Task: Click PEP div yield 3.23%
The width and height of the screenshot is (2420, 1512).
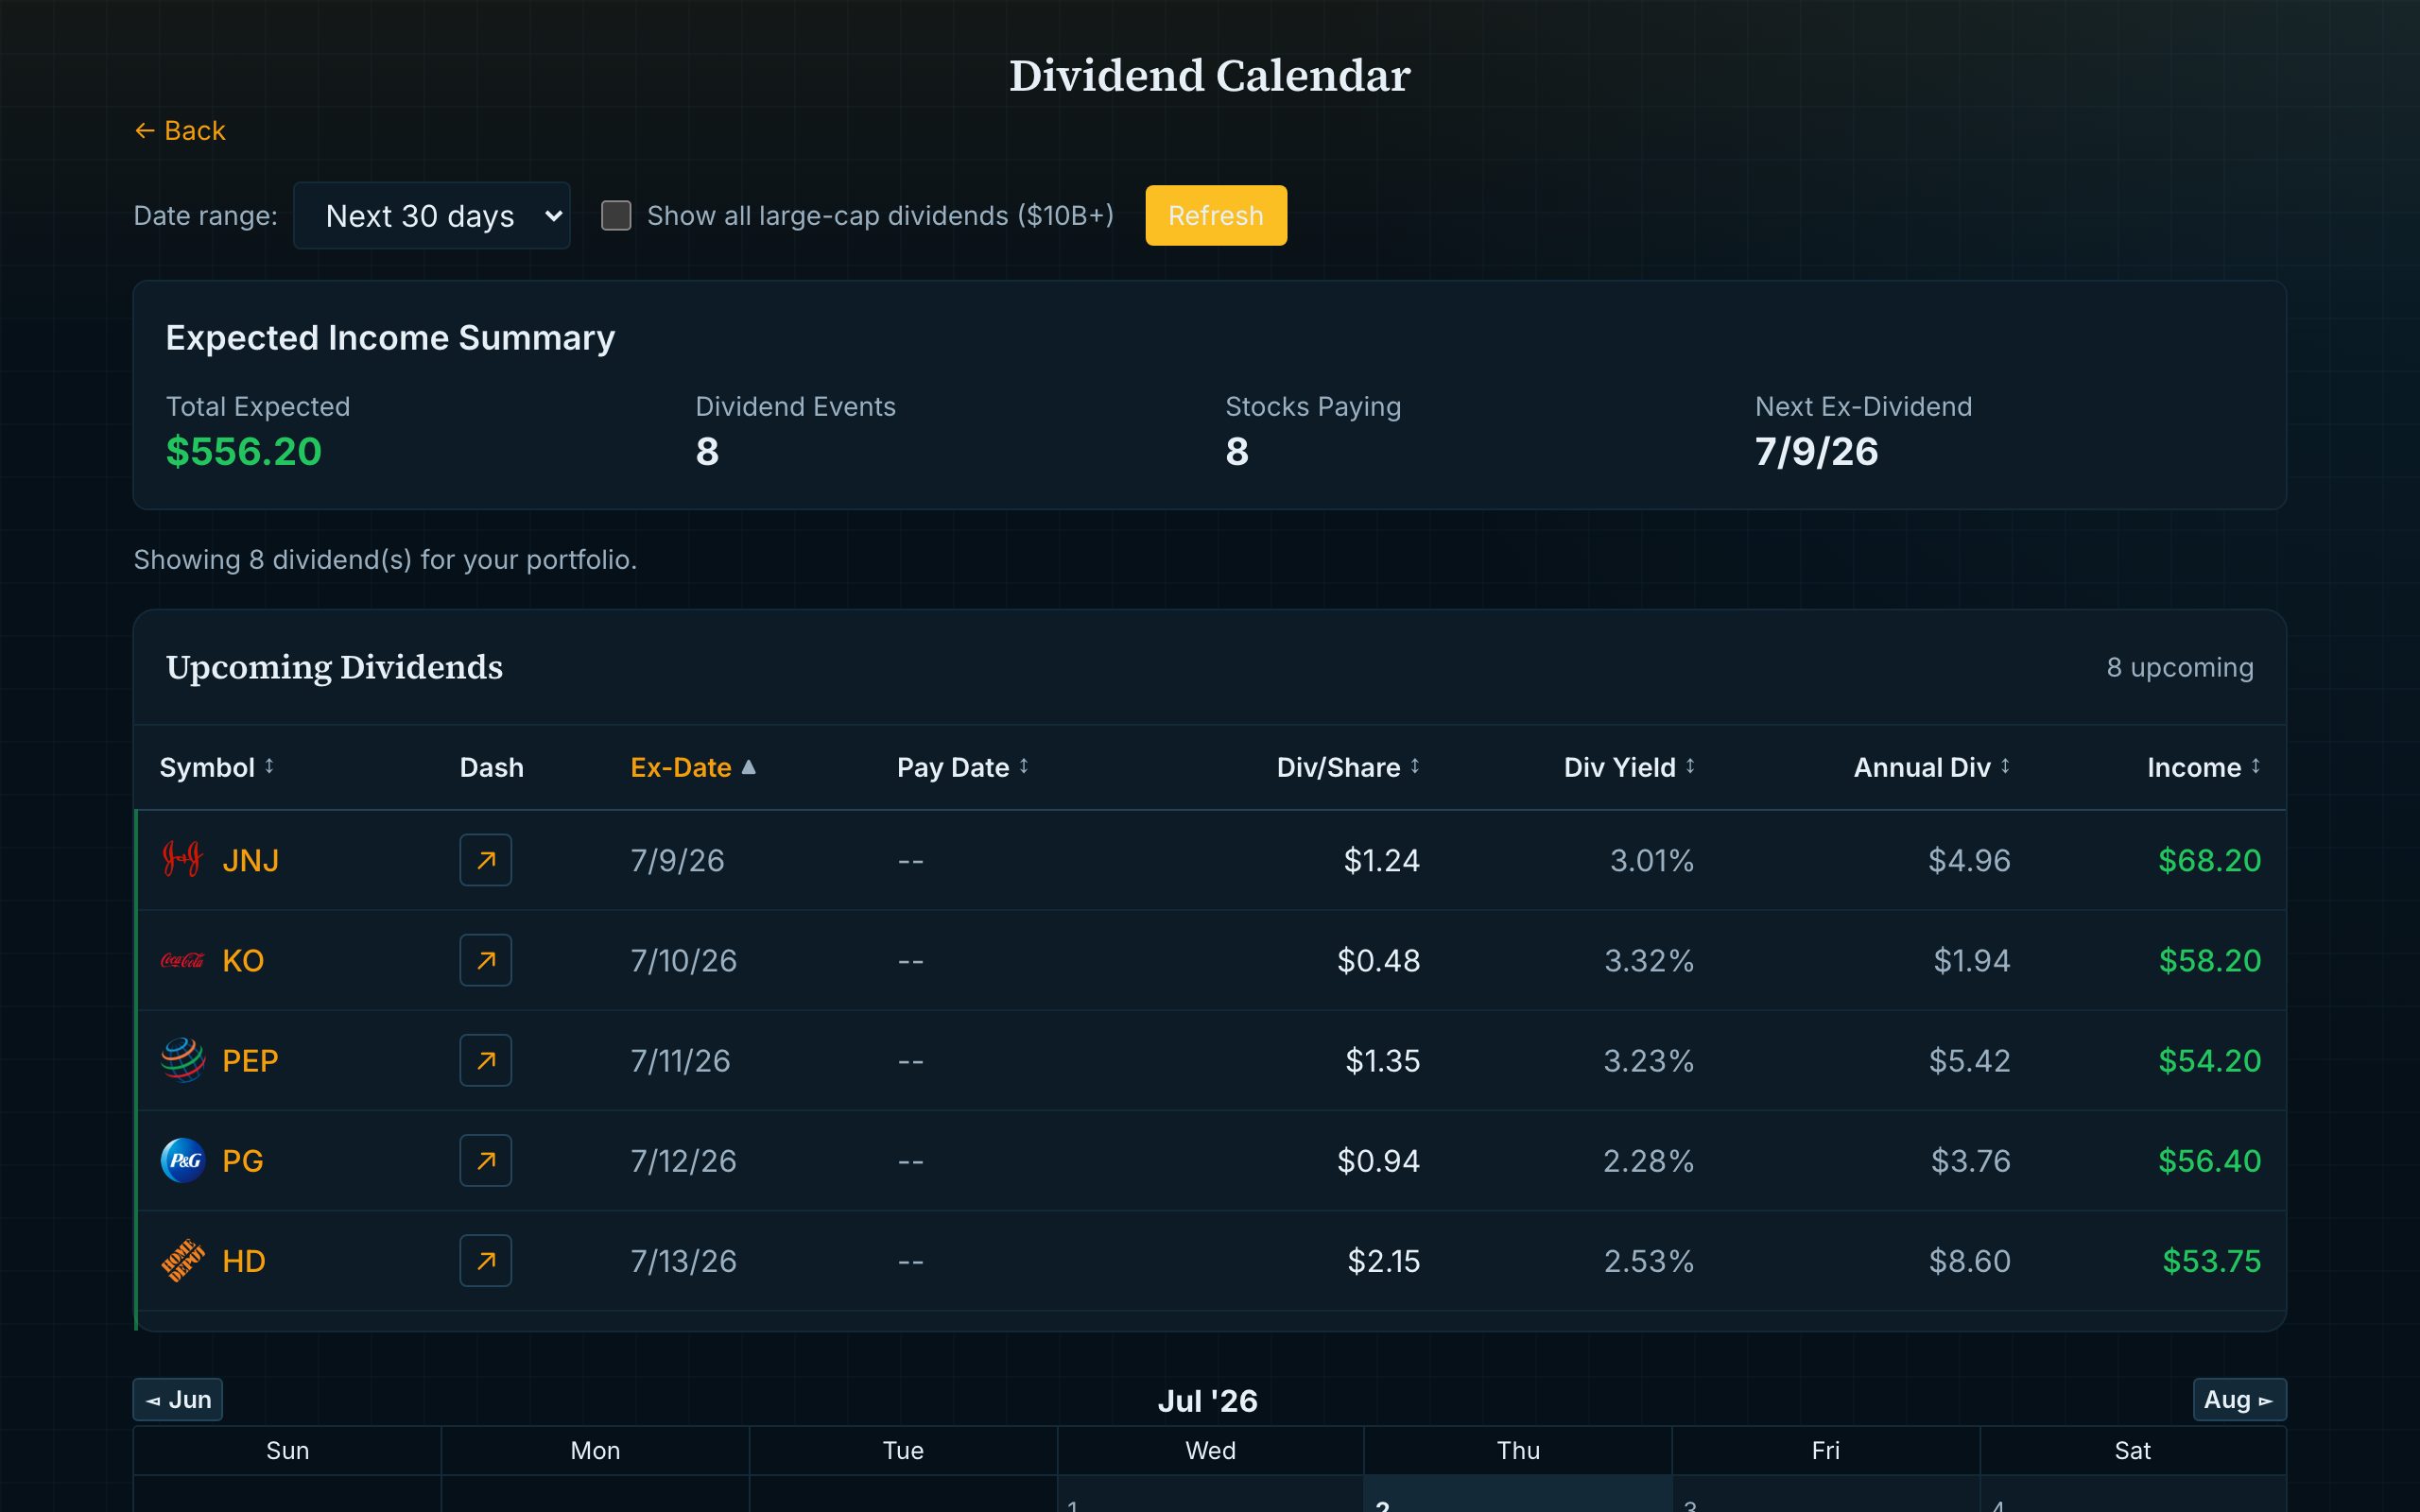Action: [x=1648, y=1060]
